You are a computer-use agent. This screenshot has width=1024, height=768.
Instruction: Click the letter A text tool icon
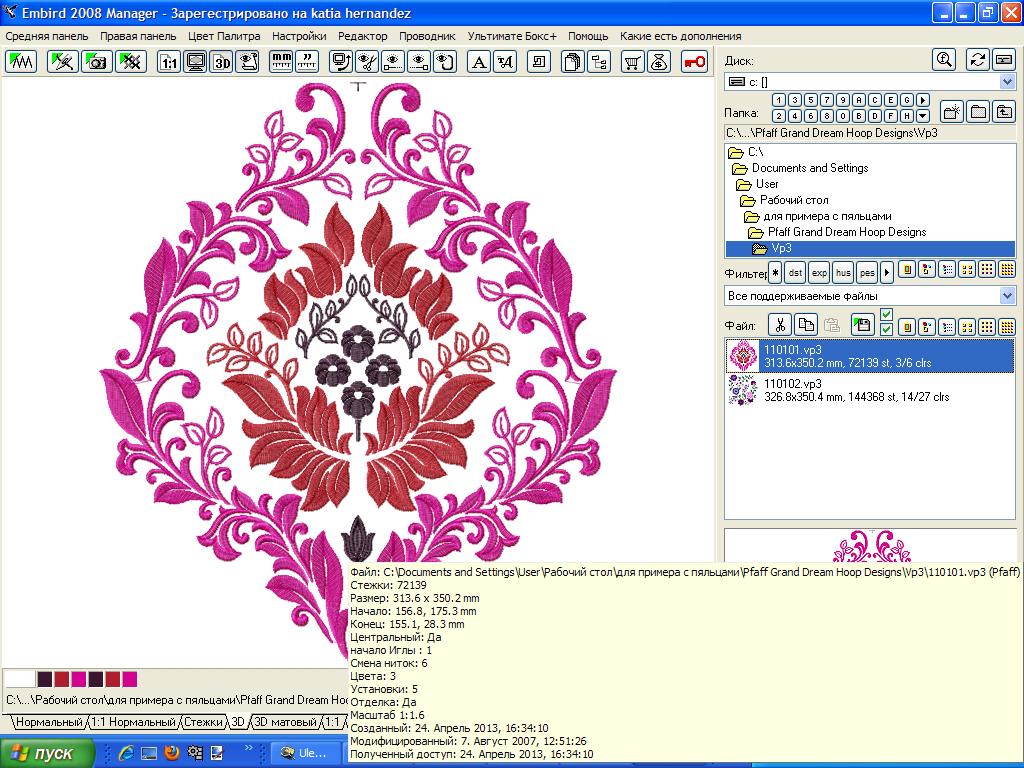479,62
